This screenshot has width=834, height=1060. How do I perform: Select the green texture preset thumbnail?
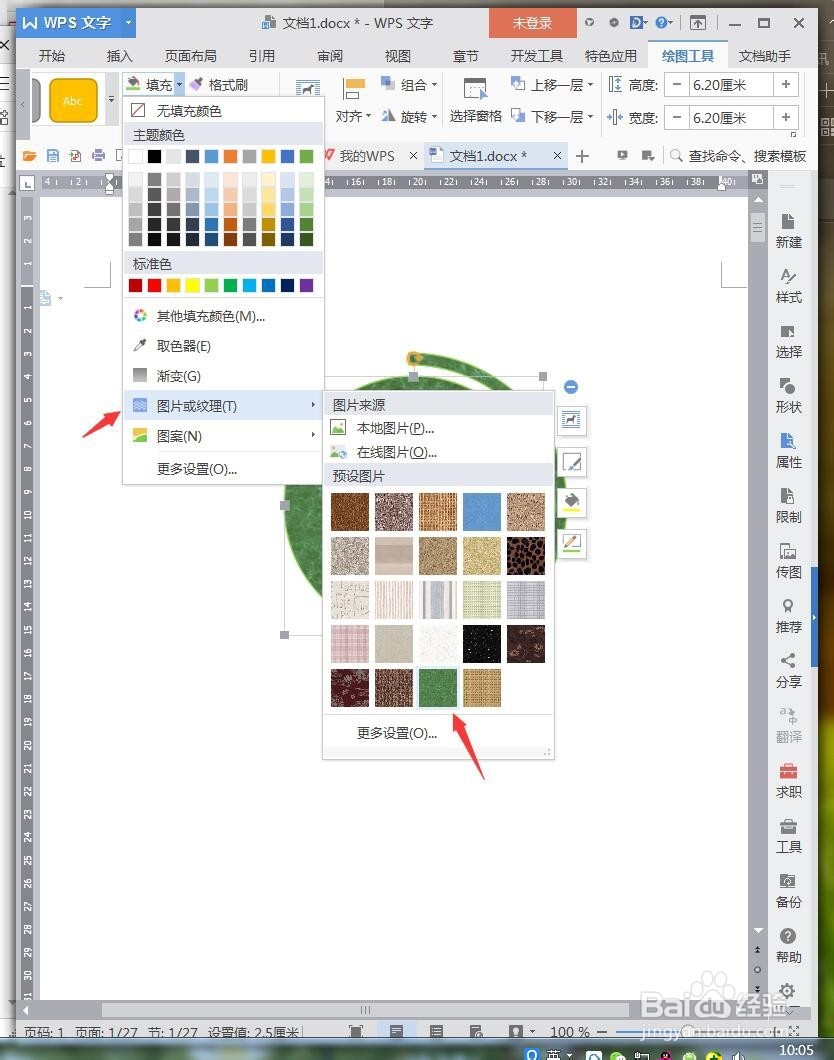pos(437,688)
